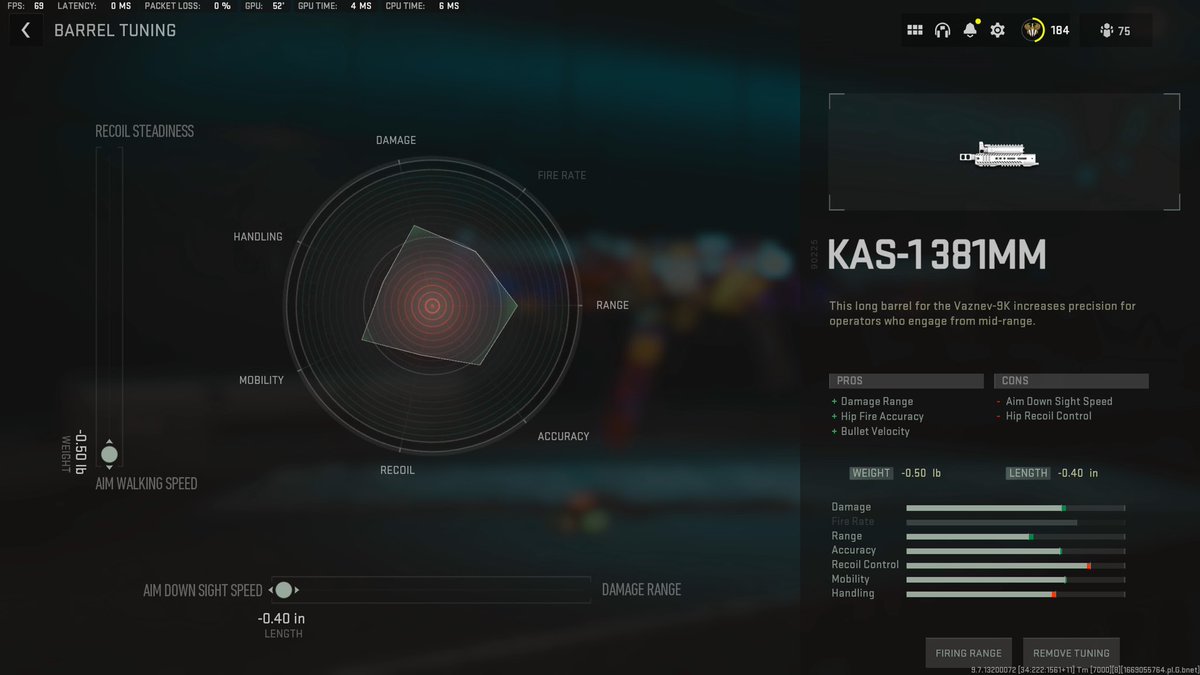Click the FPS 69 counter
The height and width of the screenshot is (675, 1200).
24,6
